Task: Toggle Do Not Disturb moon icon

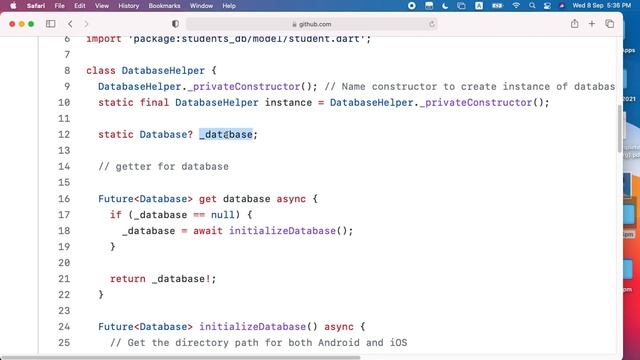Action: 445,6
